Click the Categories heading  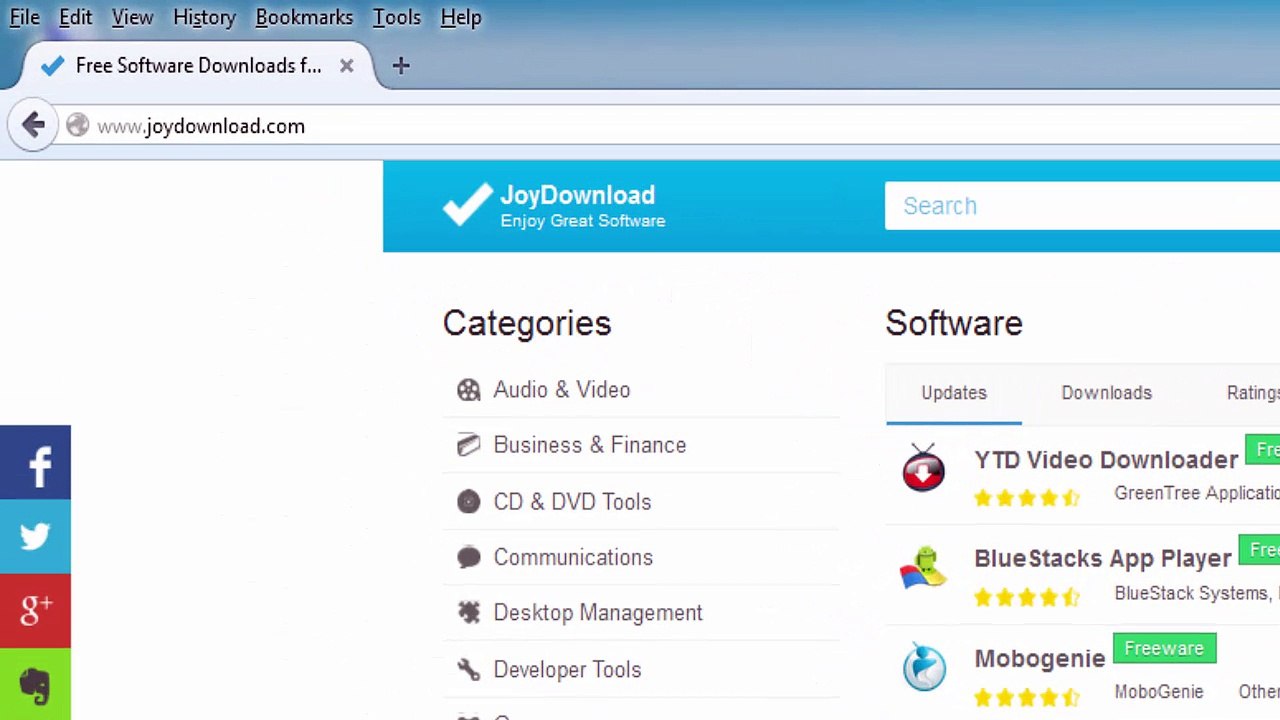point(527,323)
